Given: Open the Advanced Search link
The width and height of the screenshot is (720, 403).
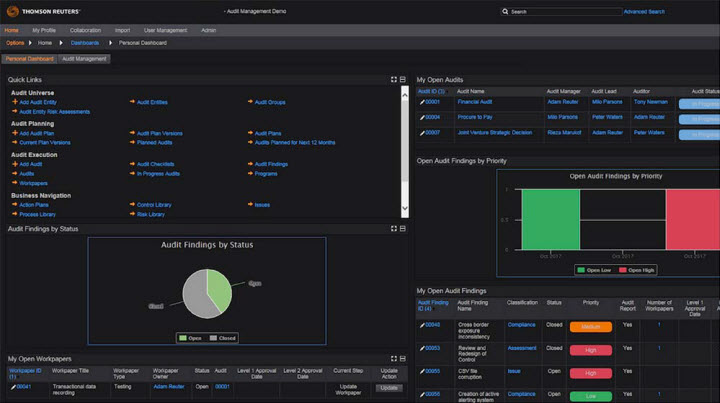Looking at the screenshot, I should click(x=644, y=11).
